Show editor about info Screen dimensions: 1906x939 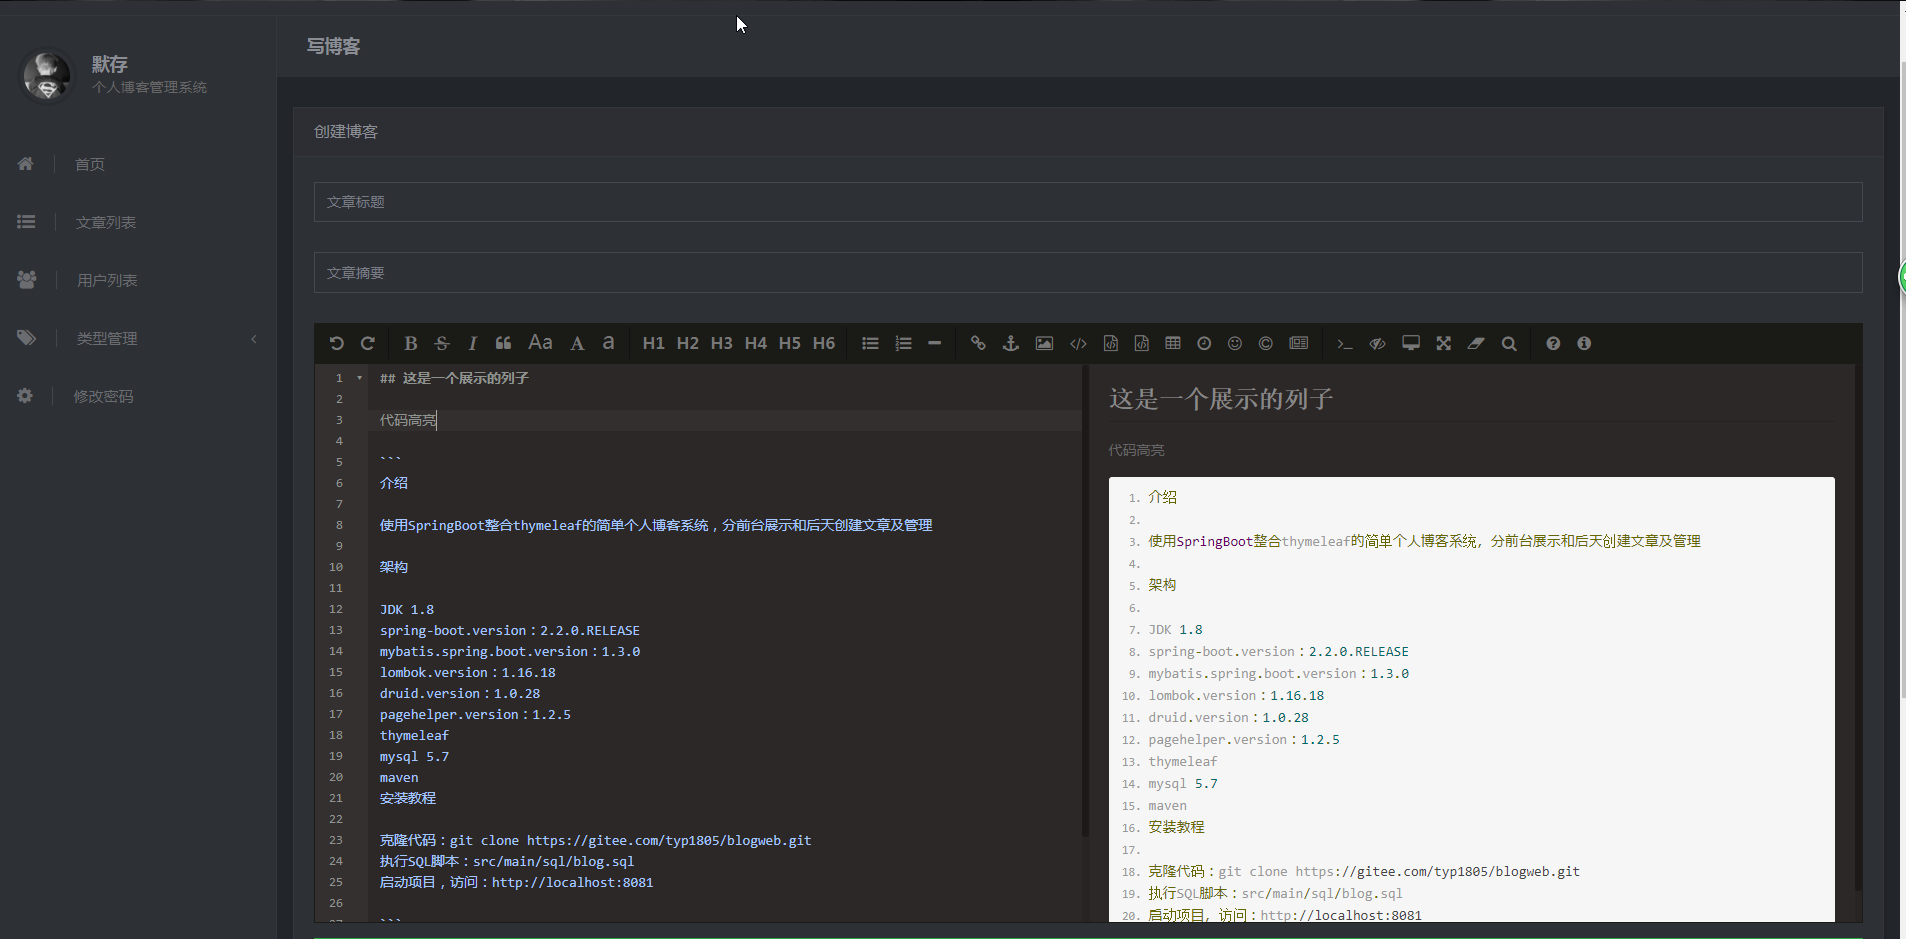point(1584,343)
